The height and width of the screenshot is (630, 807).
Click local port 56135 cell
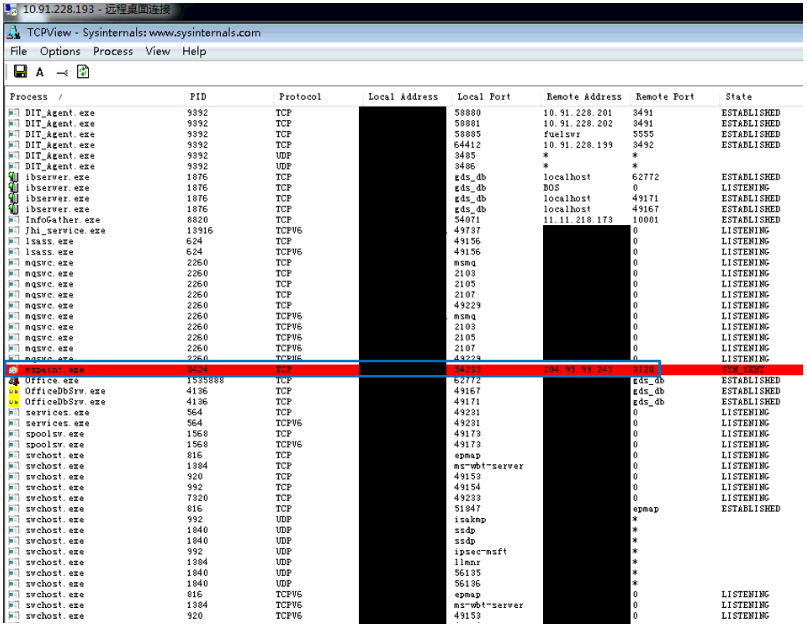tap(467, 573)
